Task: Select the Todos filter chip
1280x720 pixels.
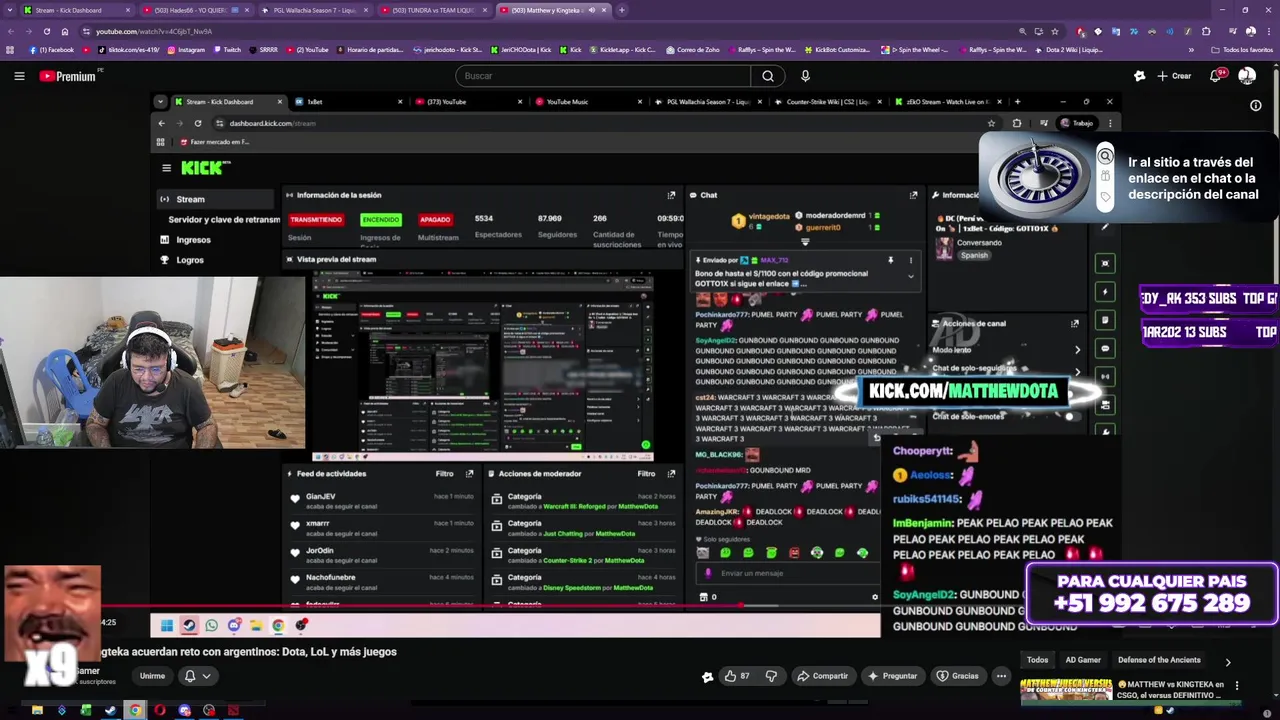Action: click(x=1037, y=660)
